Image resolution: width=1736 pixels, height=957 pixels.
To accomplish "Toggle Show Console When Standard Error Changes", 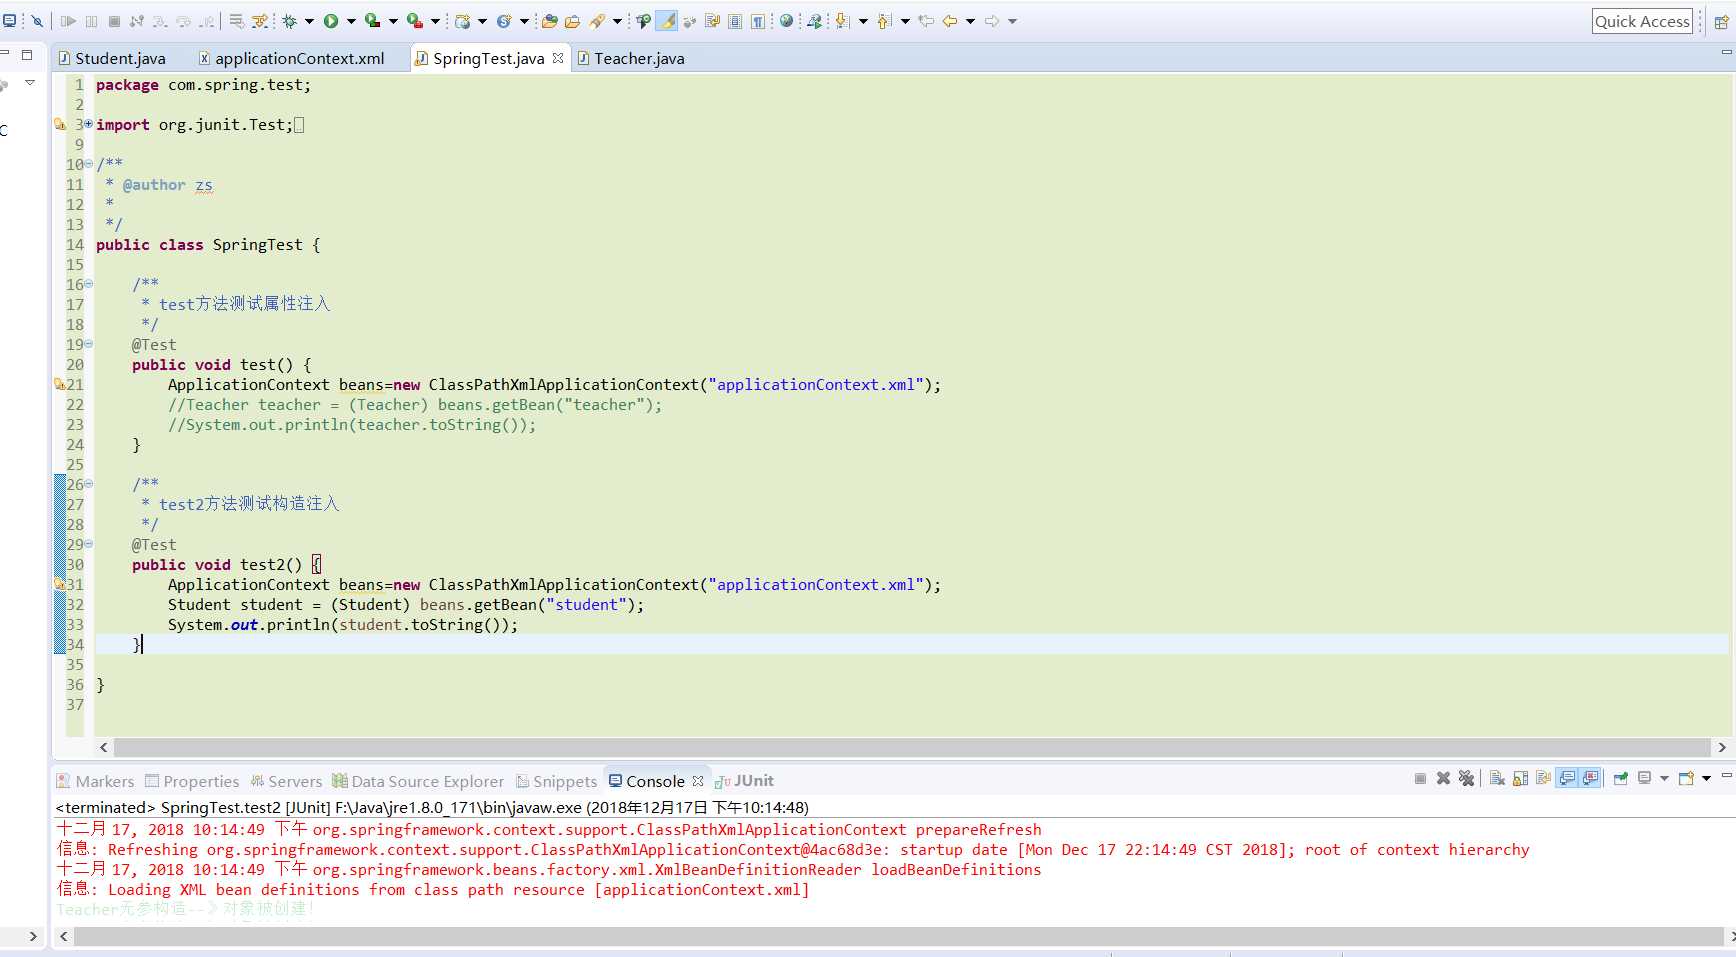I will [1590, 778].
